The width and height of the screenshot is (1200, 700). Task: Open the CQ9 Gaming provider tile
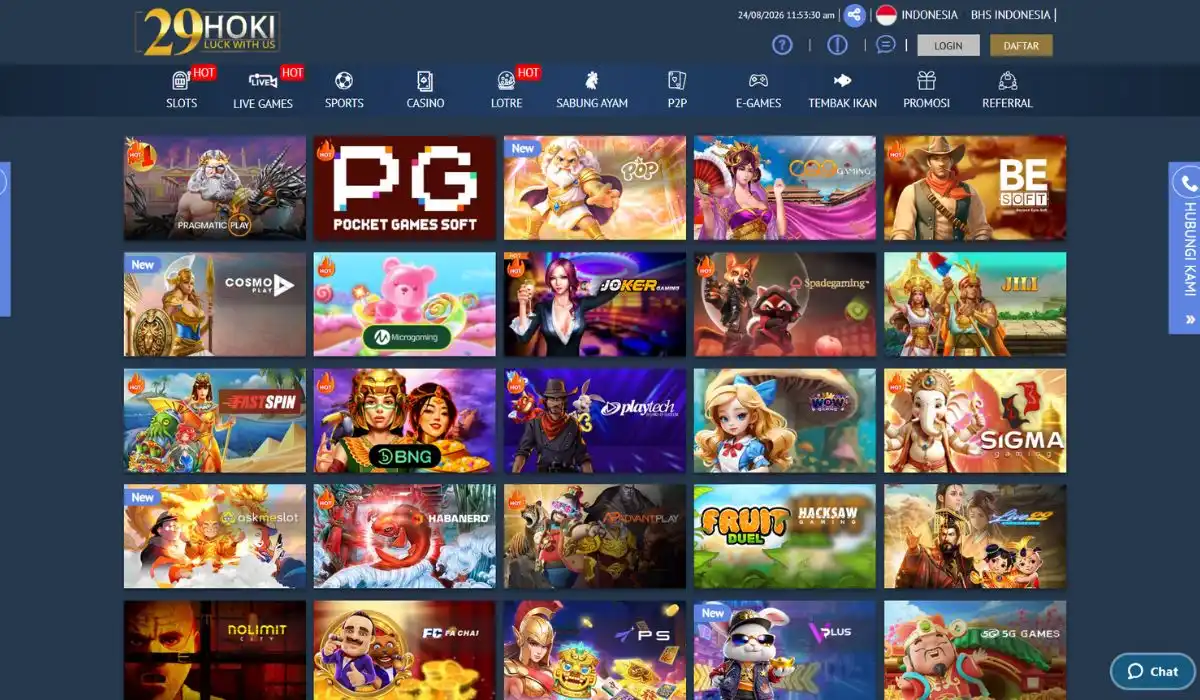click(x=785, y=188)
